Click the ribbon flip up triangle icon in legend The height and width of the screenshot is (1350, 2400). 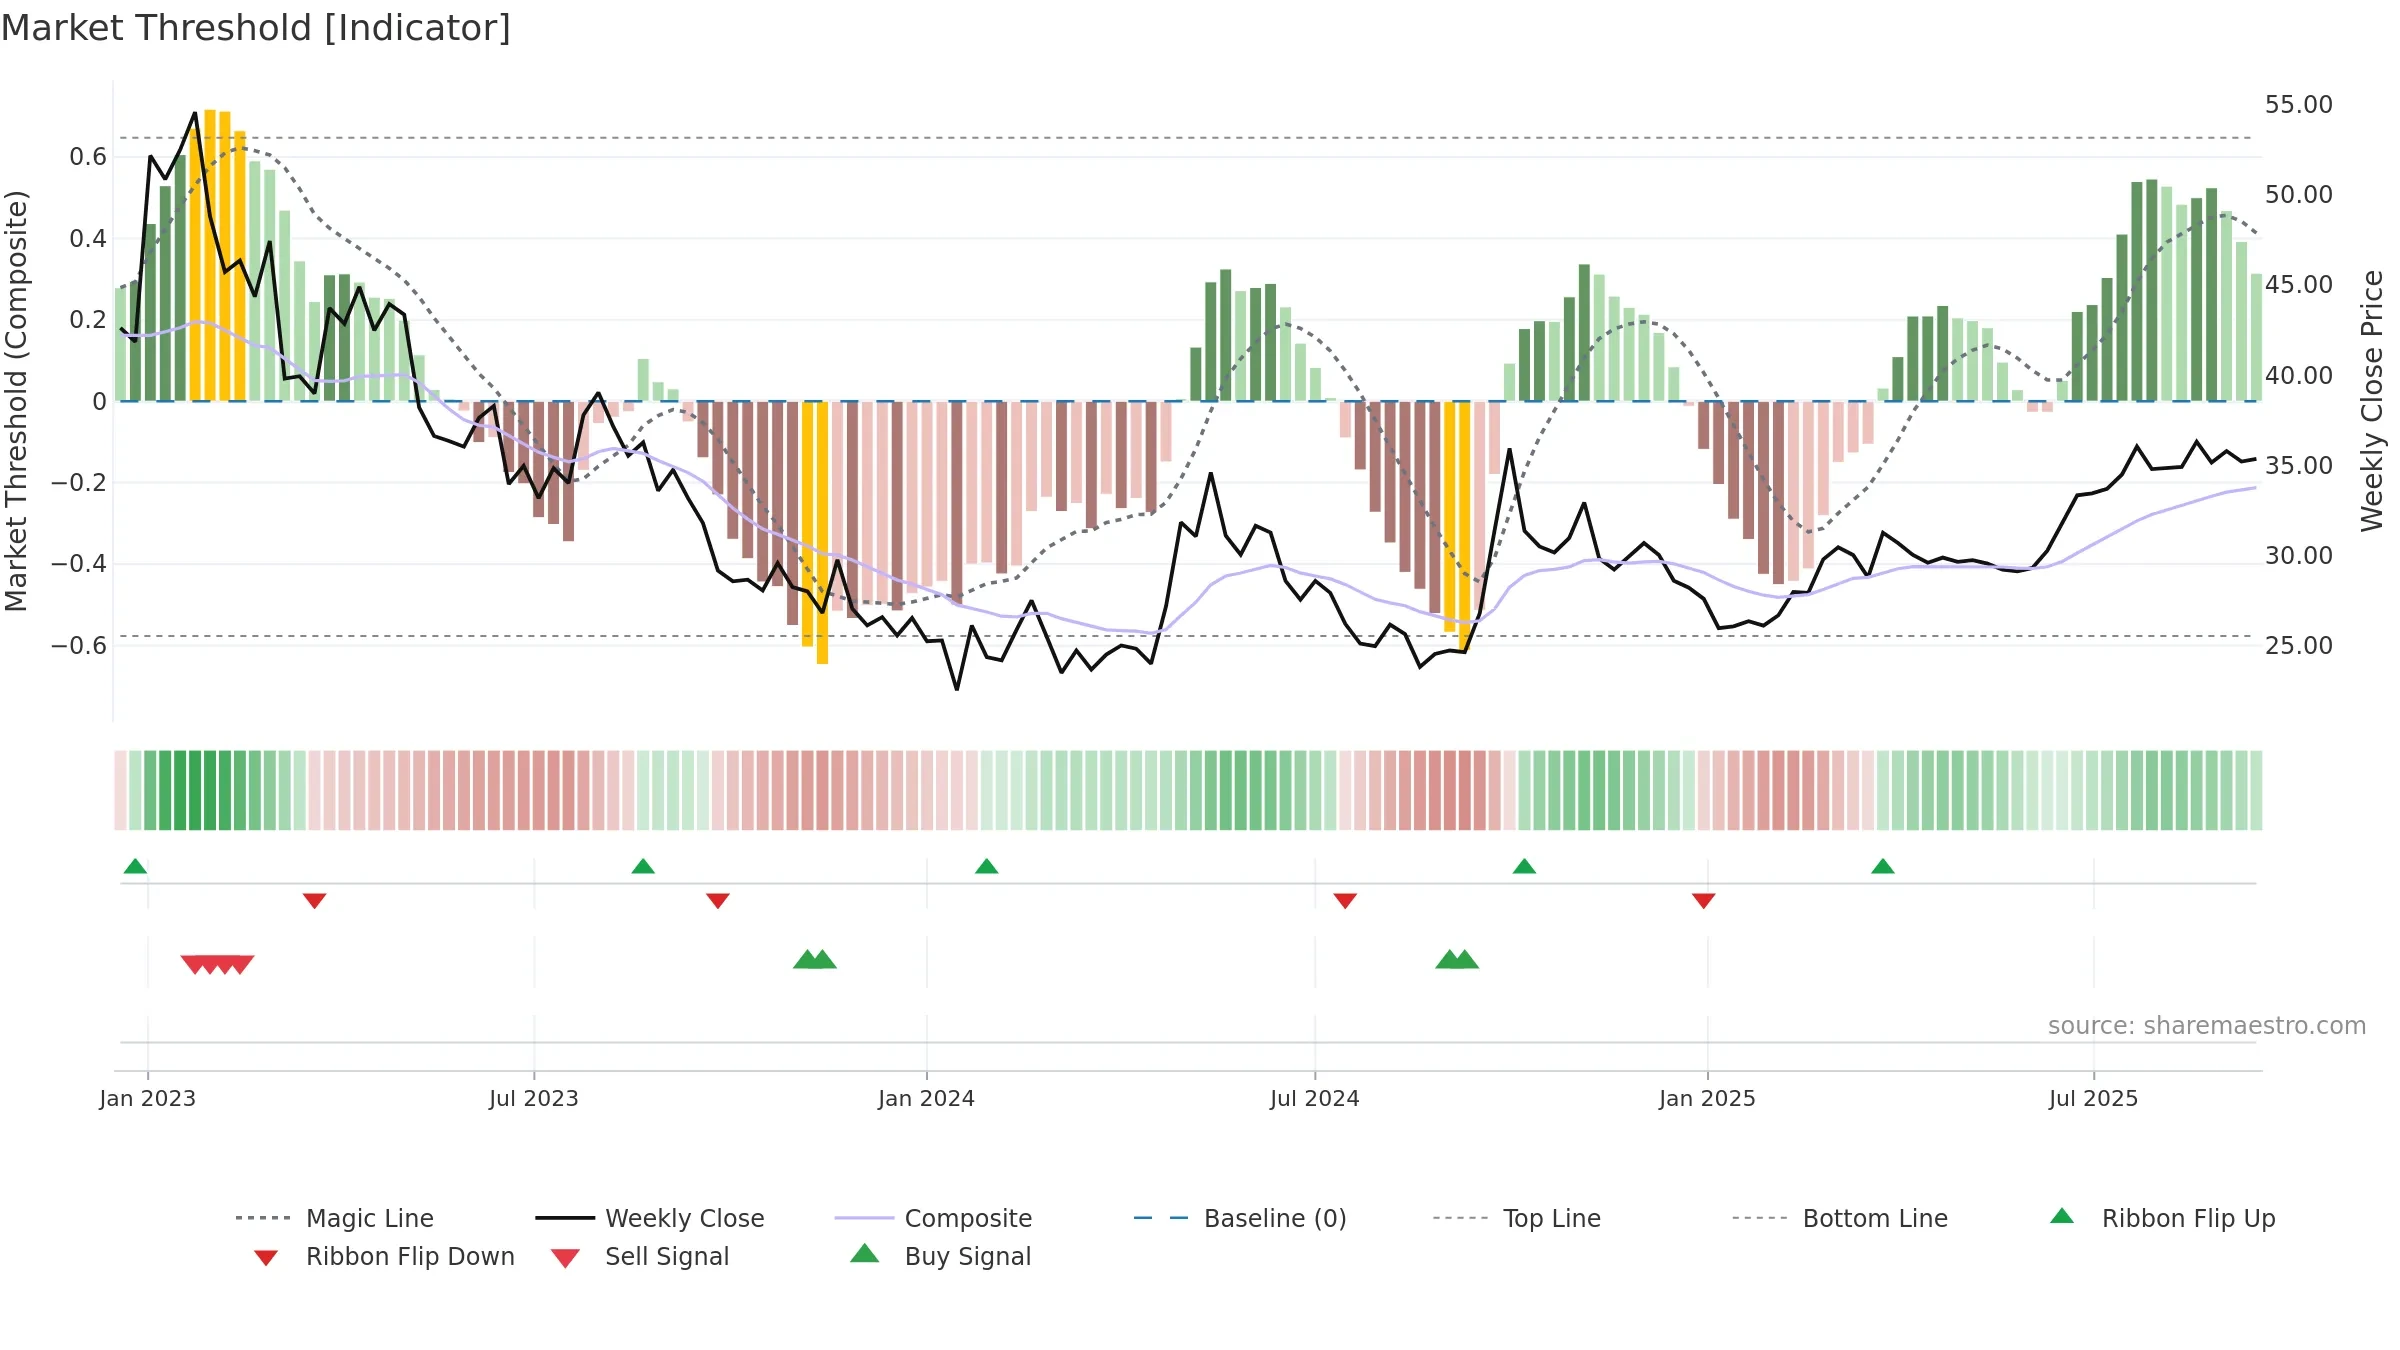click(2062, 1216)
